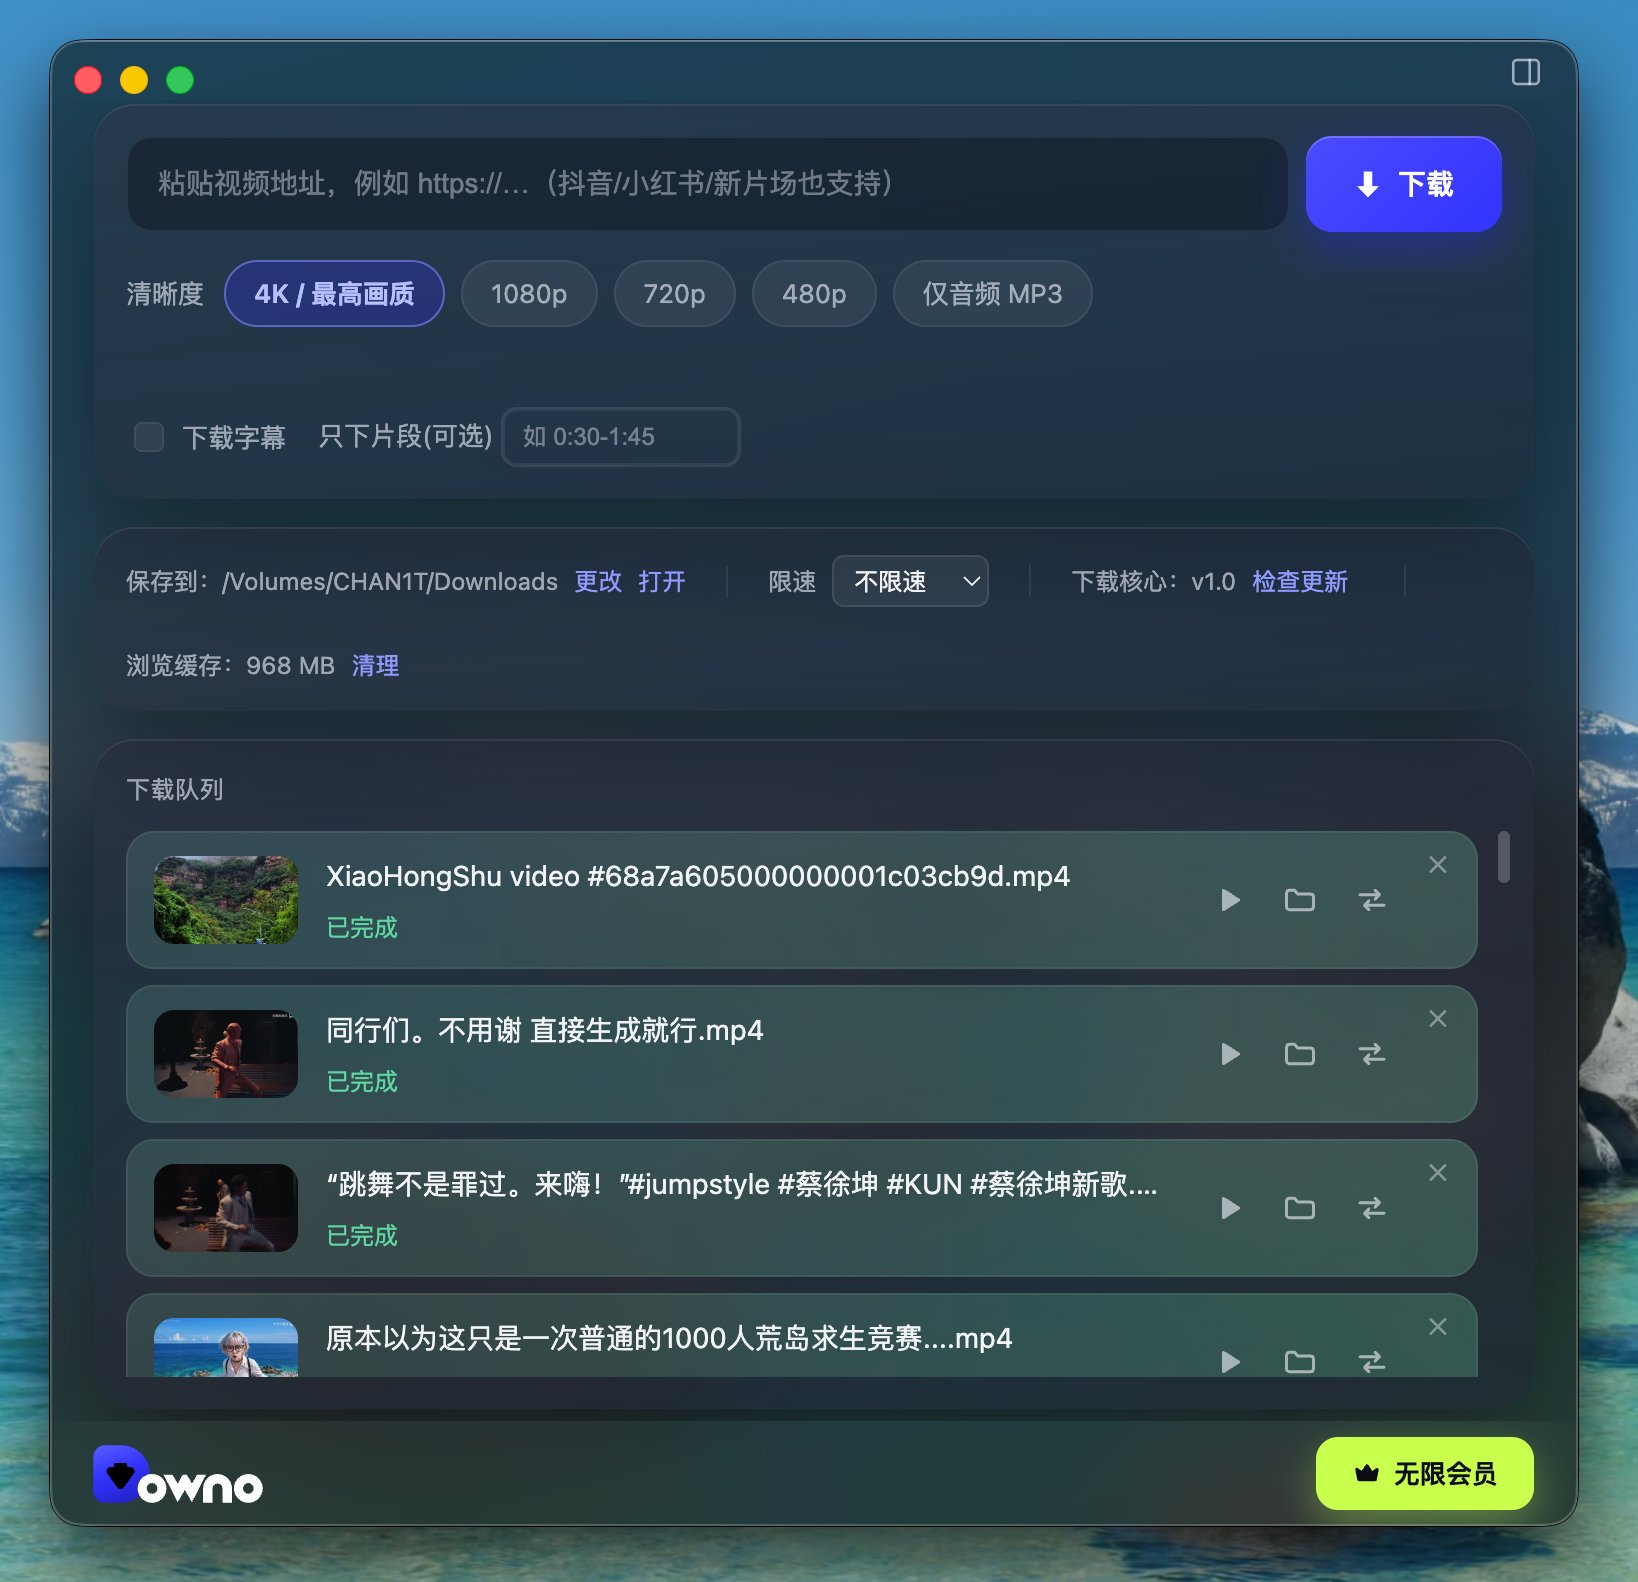Viewport: 1638px width, 1582px height.
Task: Open thumbnail of 原本以为这只是 video
Action: 226,1347
